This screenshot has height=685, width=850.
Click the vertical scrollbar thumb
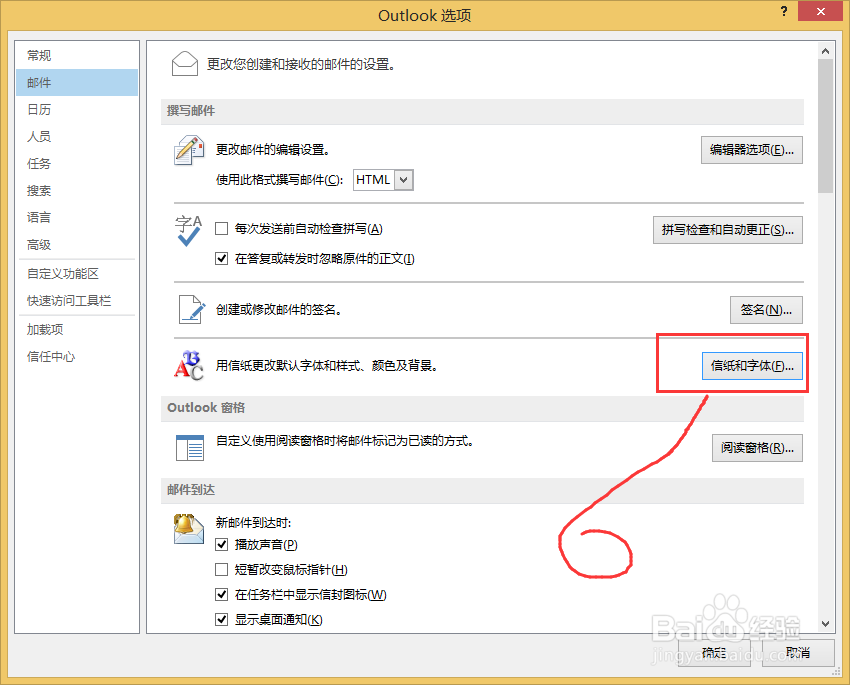[x=825, y=126]
